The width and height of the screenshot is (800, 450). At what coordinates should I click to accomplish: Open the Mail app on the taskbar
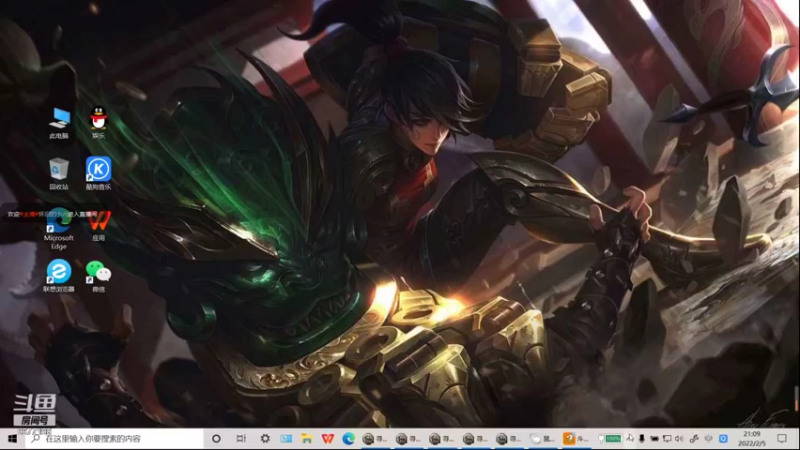[286, 438]
